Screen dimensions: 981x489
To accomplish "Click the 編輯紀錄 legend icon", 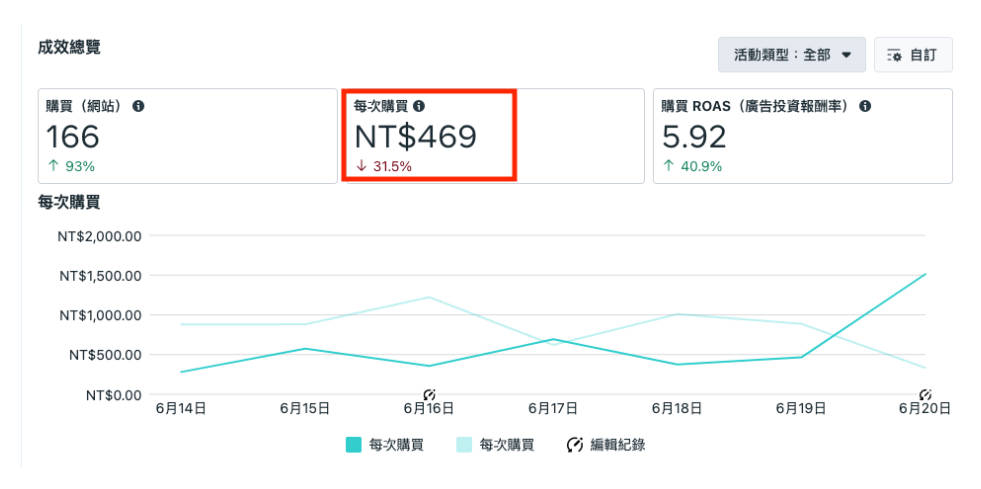I will [x=574, y=445].
